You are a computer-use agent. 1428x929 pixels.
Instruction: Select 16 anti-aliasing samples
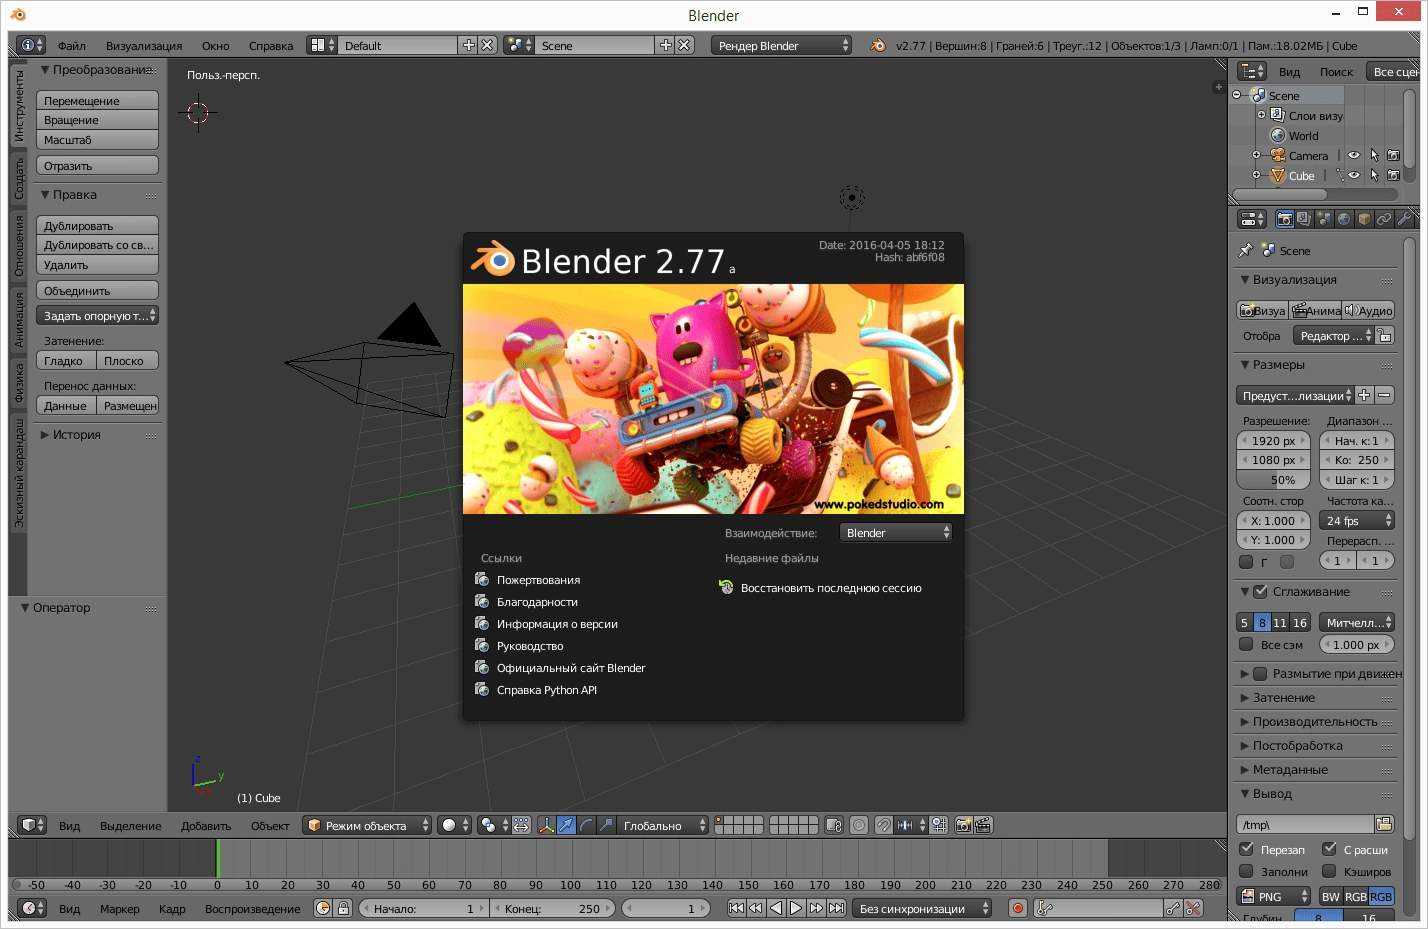coord(1300,622)
